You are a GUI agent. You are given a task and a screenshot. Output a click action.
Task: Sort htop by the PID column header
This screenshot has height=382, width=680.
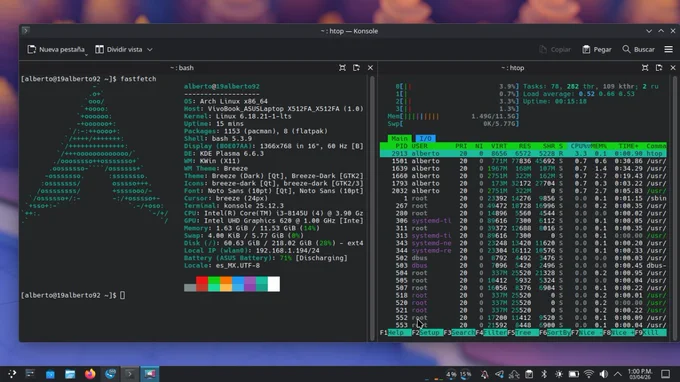tap(401, 146)
